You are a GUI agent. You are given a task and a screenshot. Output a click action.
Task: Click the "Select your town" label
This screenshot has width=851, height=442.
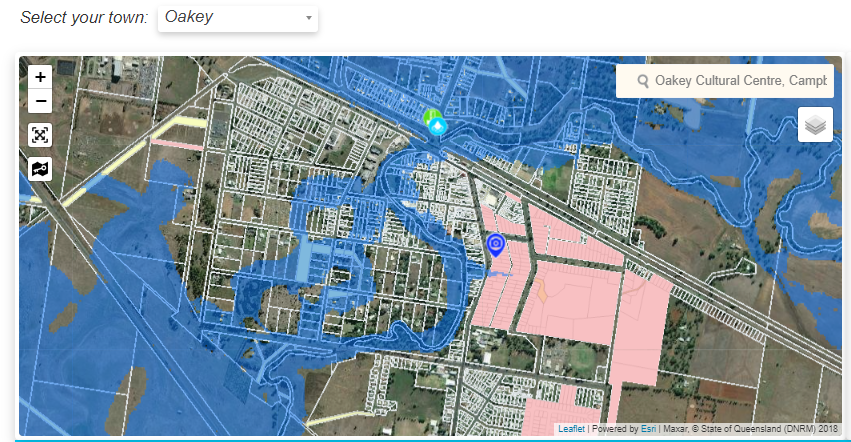pyautogui.click(x=84, y=18)
